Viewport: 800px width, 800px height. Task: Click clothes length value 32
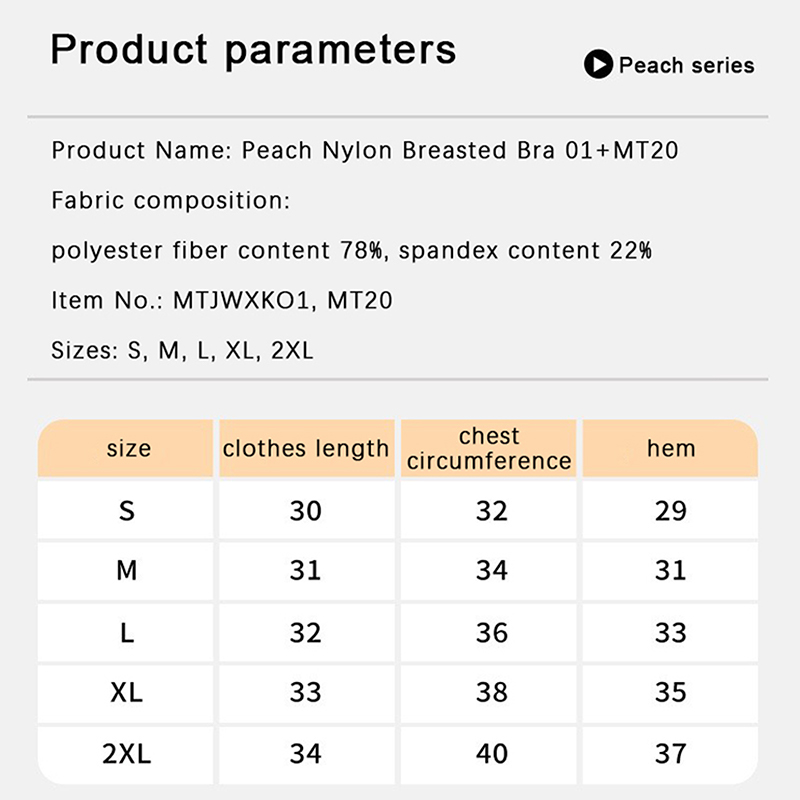pyautogui.click(x=306, y=632)
